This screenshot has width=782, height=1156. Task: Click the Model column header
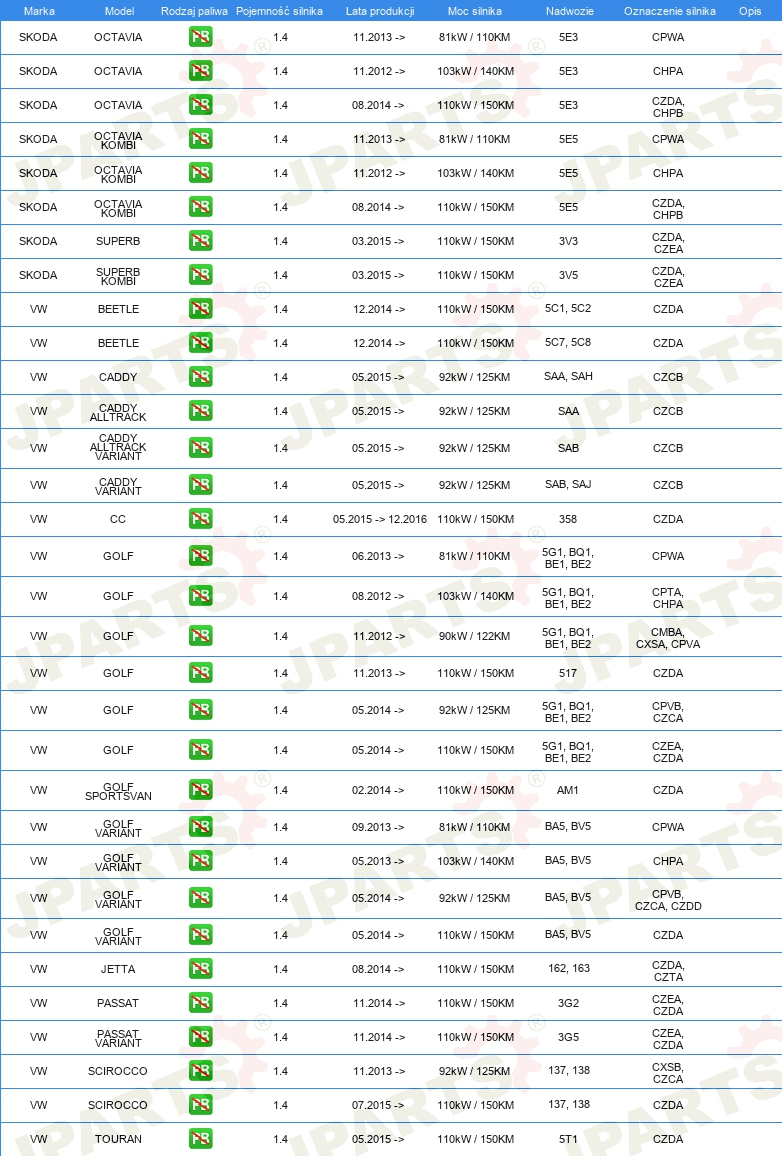click(x=119, y=11)
